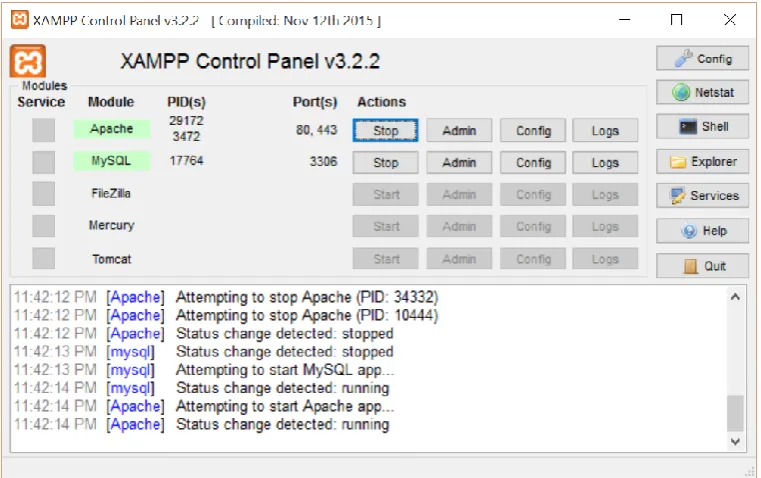This screenshot has width=761, height=478.
Task: Click the log scrollbar down arrow
Action: click(735, 442)
